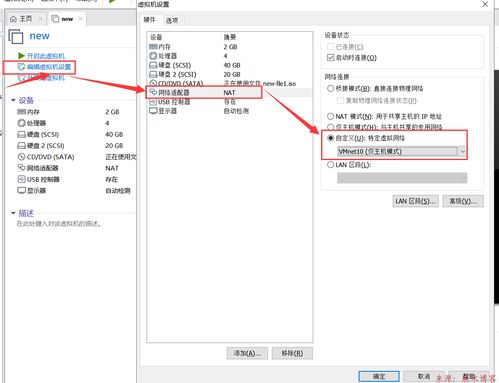
Task: Click 内存 memory icon in main window device list
Action: pos(21,112)
